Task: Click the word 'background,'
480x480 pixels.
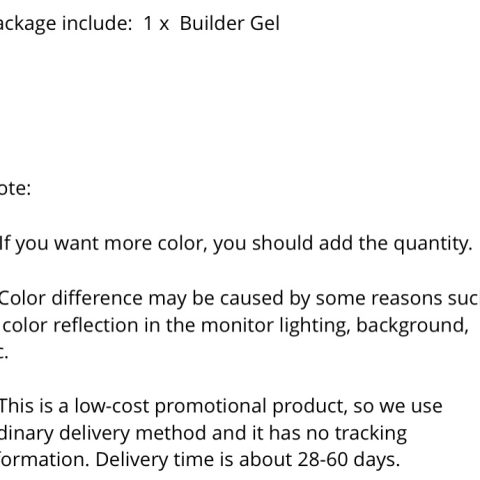Action: [x=413, y=325]
